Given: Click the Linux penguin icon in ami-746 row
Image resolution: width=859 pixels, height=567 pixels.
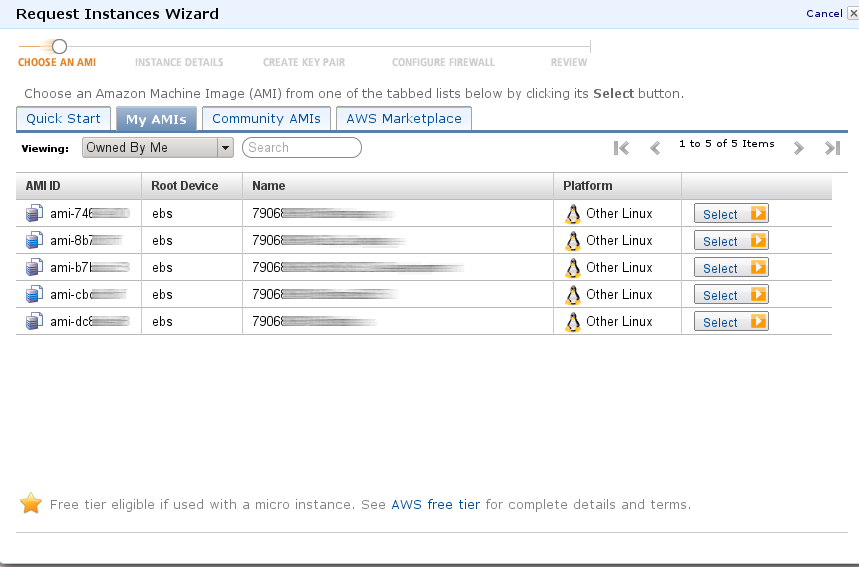Looking at the screenshot, I should click(572, 214).
